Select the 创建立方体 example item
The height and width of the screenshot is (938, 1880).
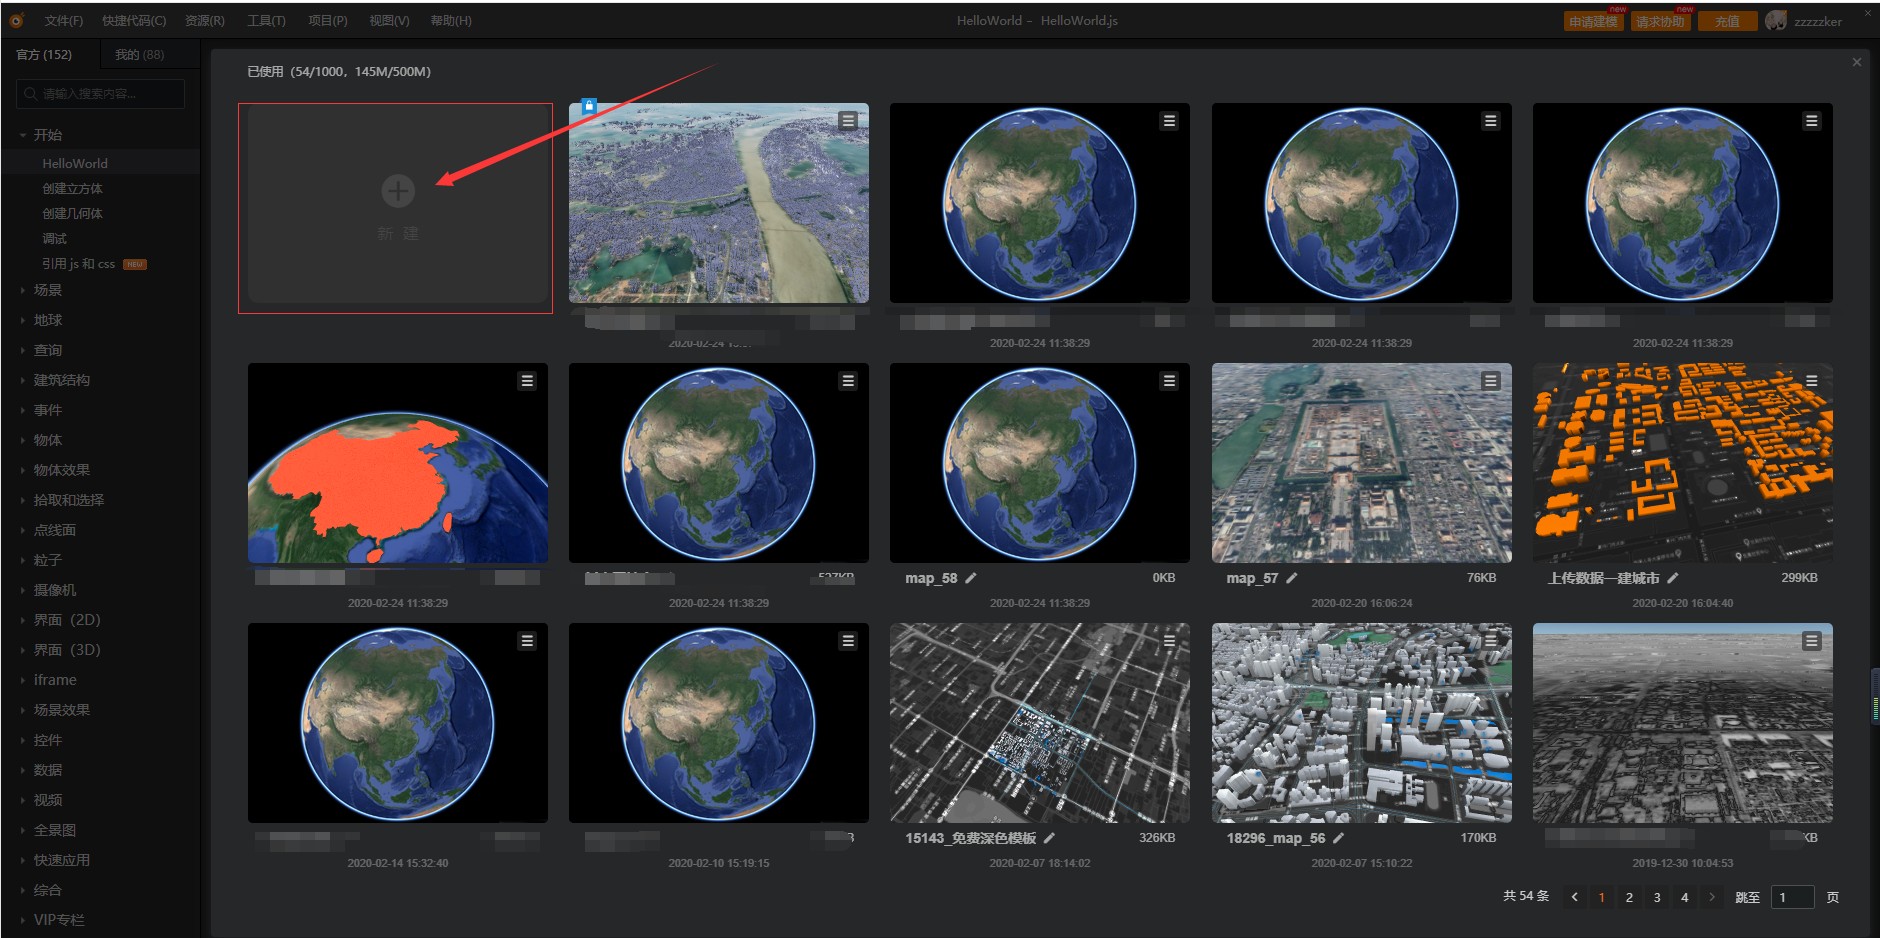[x=72, y=188]
